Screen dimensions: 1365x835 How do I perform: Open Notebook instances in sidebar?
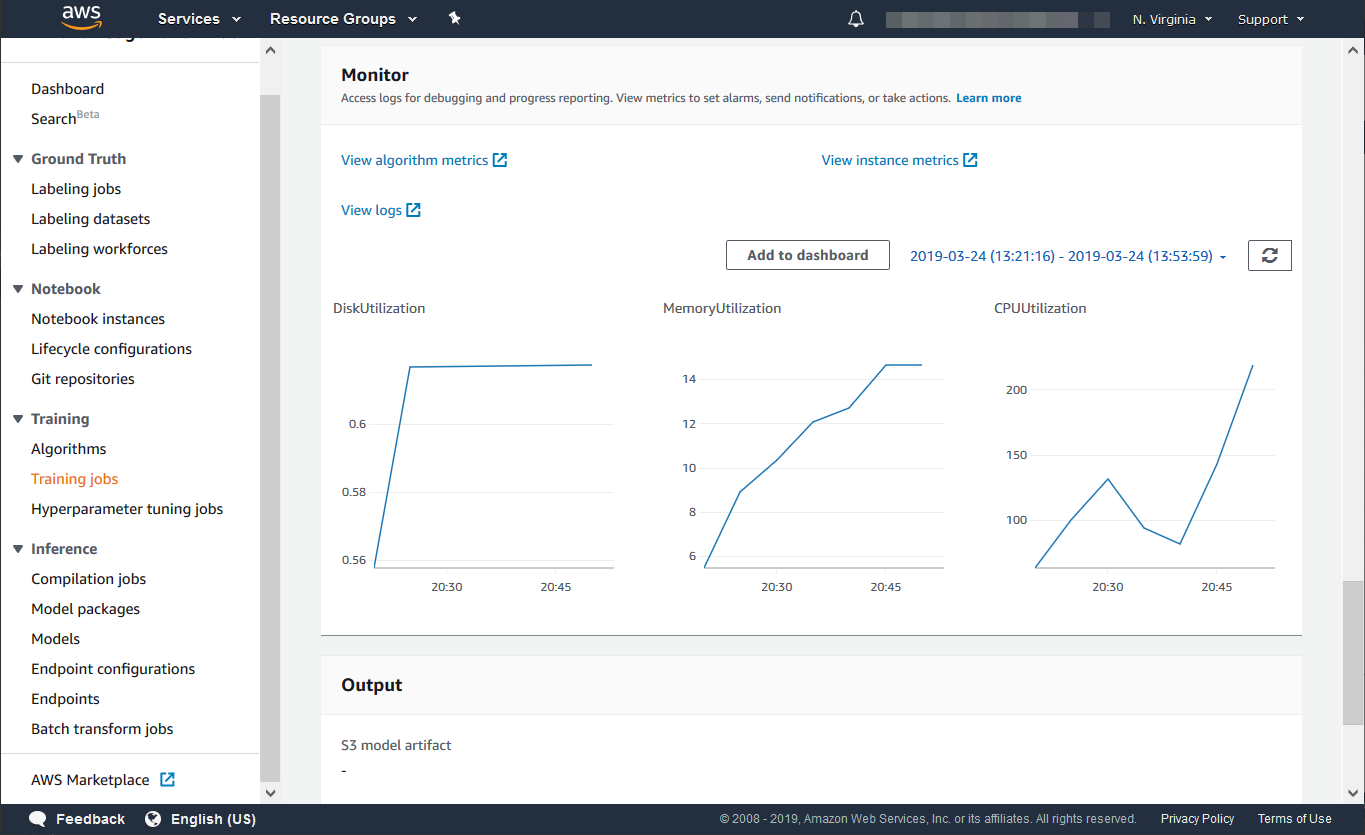click(x=98, y=319)
